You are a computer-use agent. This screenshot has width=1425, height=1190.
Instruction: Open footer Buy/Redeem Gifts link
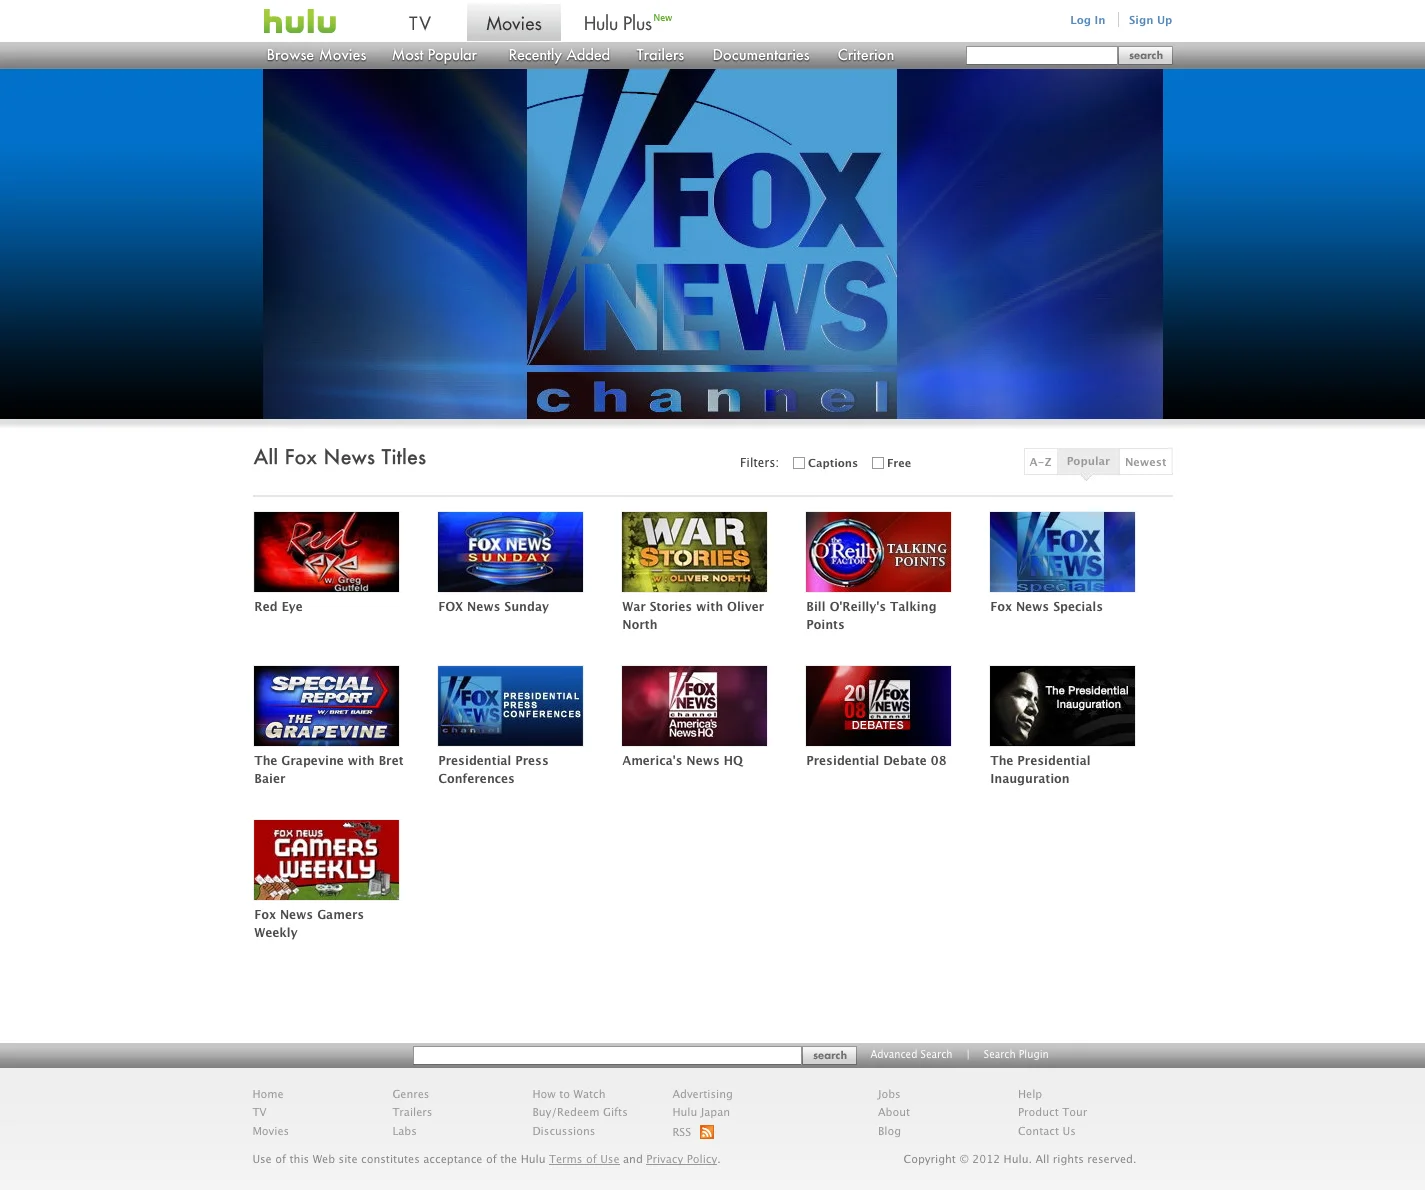579,1112
